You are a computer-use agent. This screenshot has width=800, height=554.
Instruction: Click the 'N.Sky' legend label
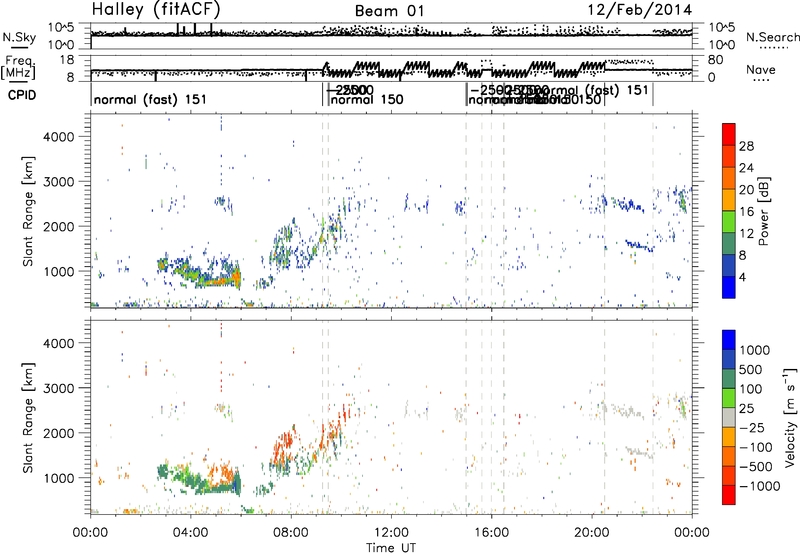[x=19, y=37]
